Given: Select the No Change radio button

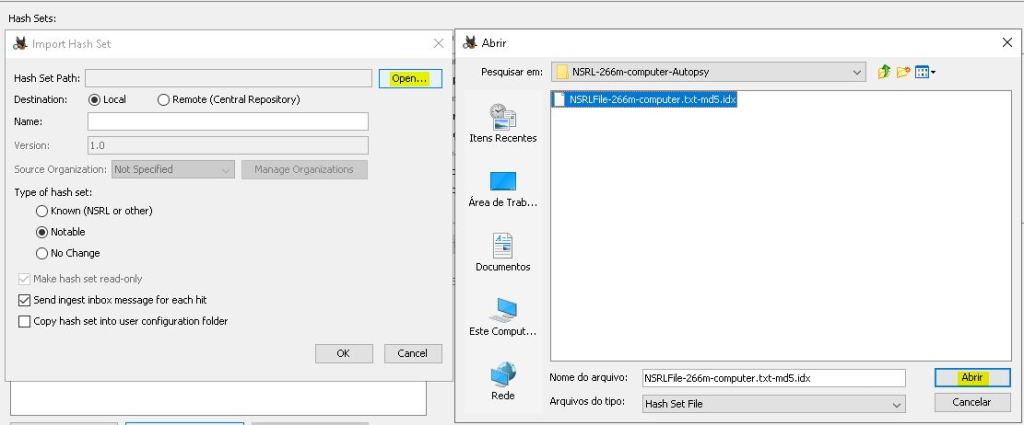Looking at the screenshot, I should (42, 253).
